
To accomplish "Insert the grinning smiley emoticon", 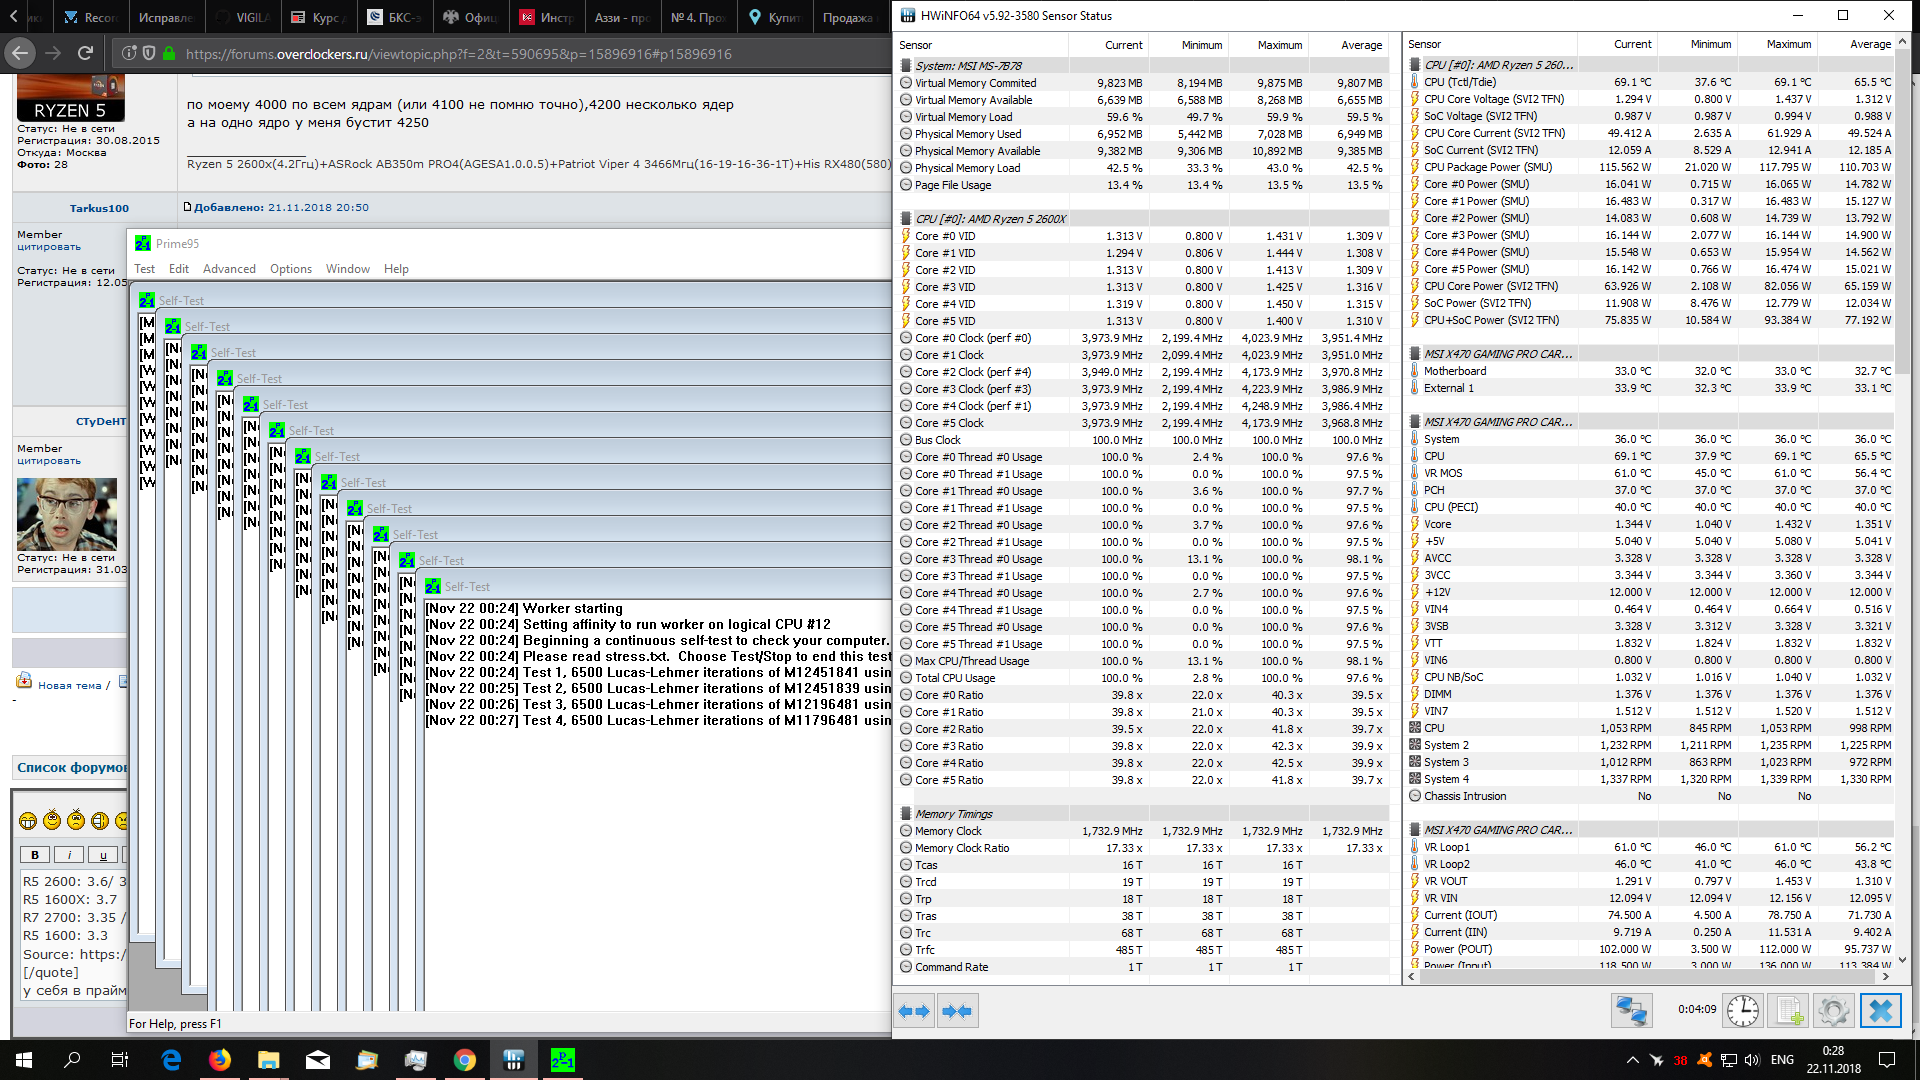I will [x=28, y=821].
